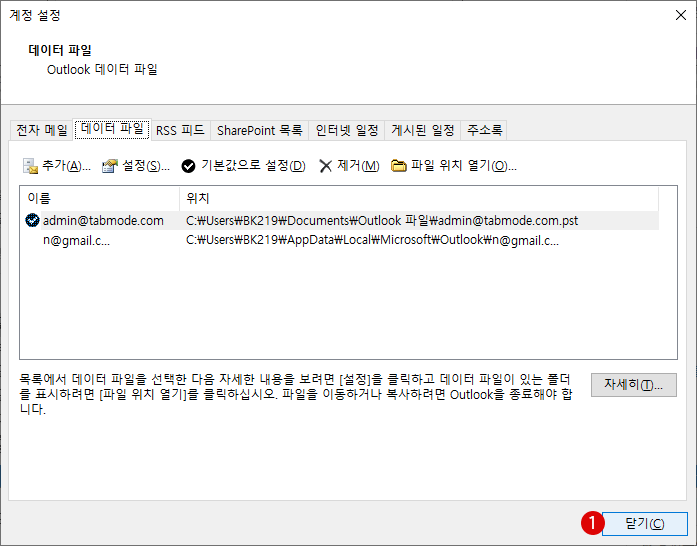Screen dimensions: 697x546
Task: Click default checkmark icon beside admin@tabmode.com
Action: pyautogui.click(x=32, y=220)
